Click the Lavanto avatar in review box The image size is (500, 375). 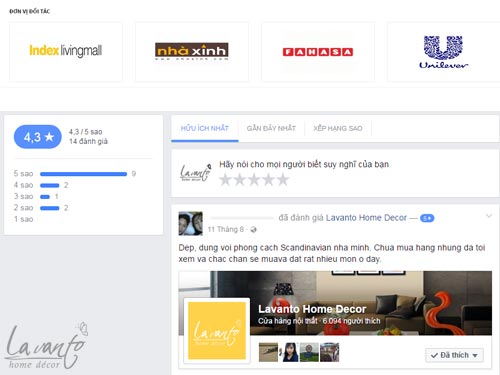pyautogui.click(x=196, y=172)
